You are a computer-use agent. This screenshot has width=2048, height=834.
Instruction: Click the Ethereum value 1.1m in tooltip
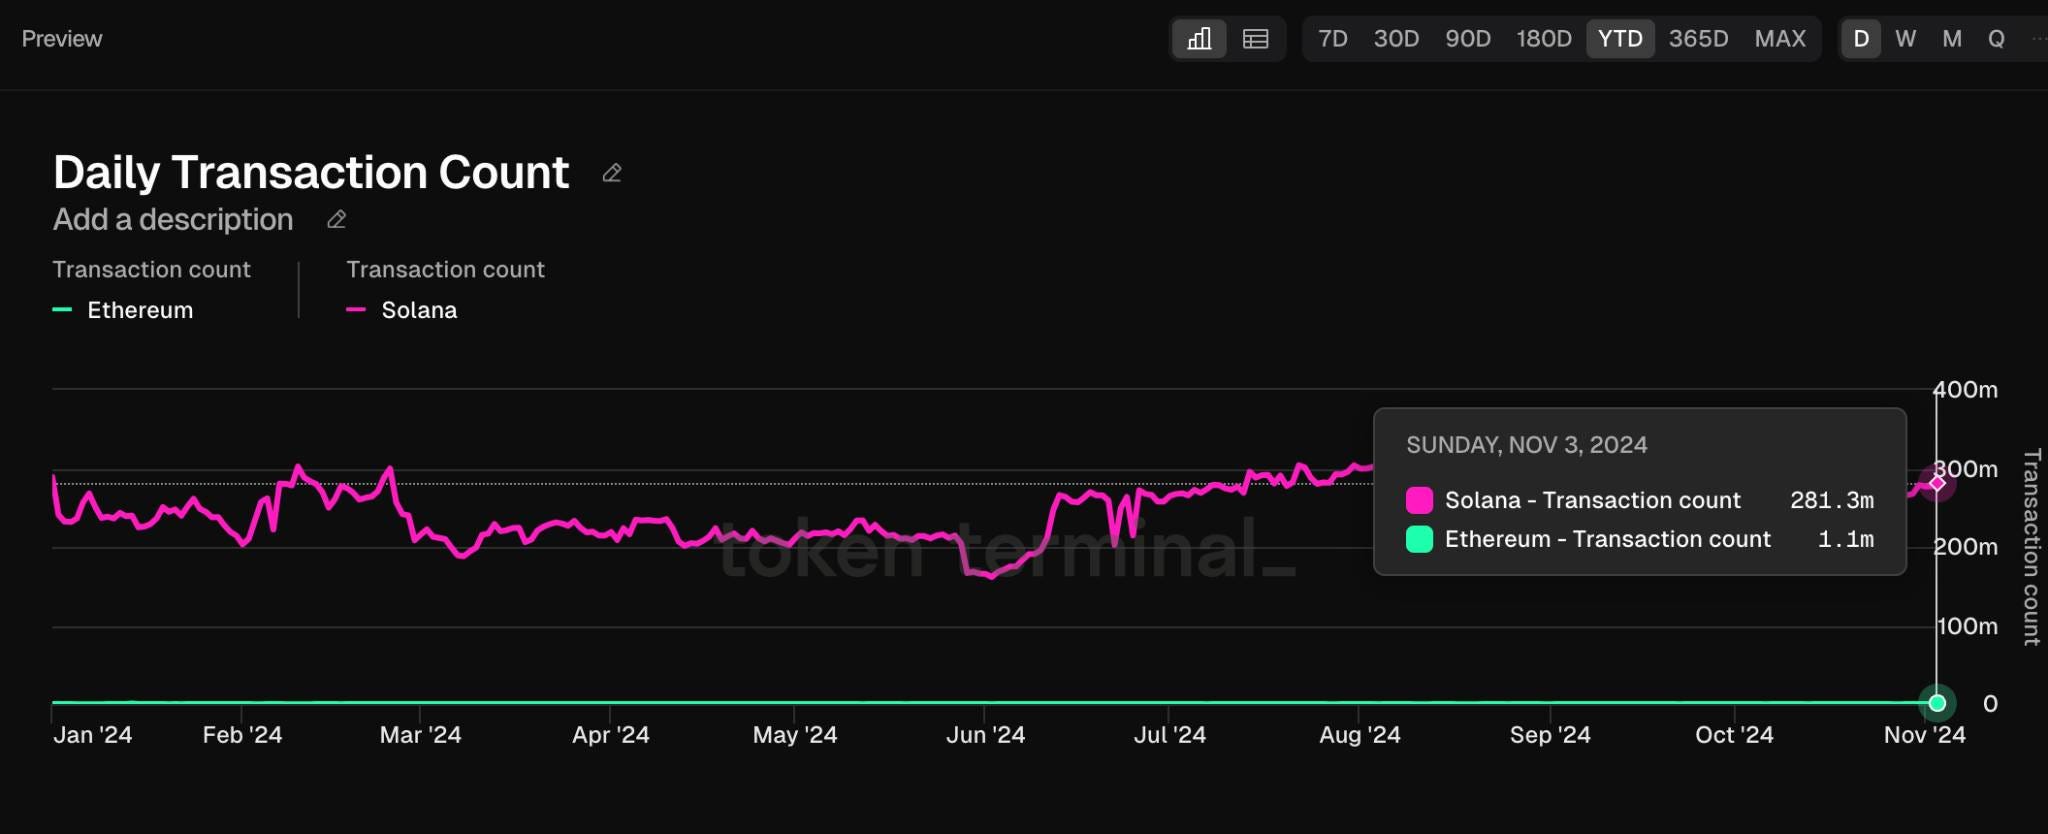(1846, 539)
